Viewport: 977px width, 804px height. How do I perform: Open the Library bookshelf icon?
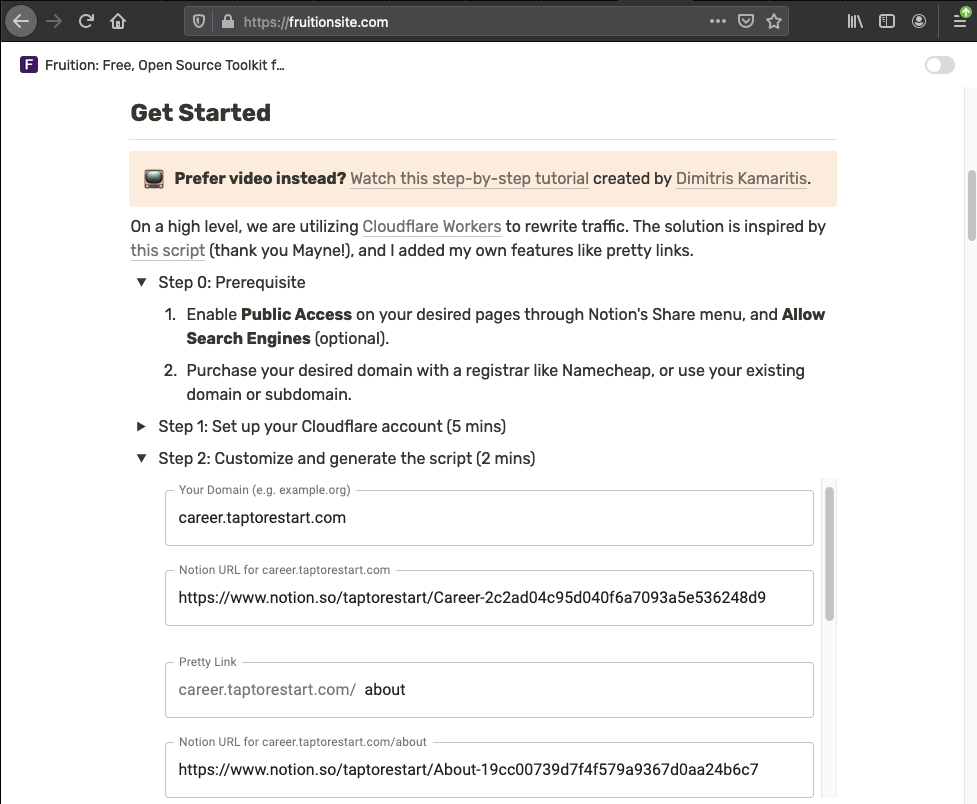click(x=855, y=21)
